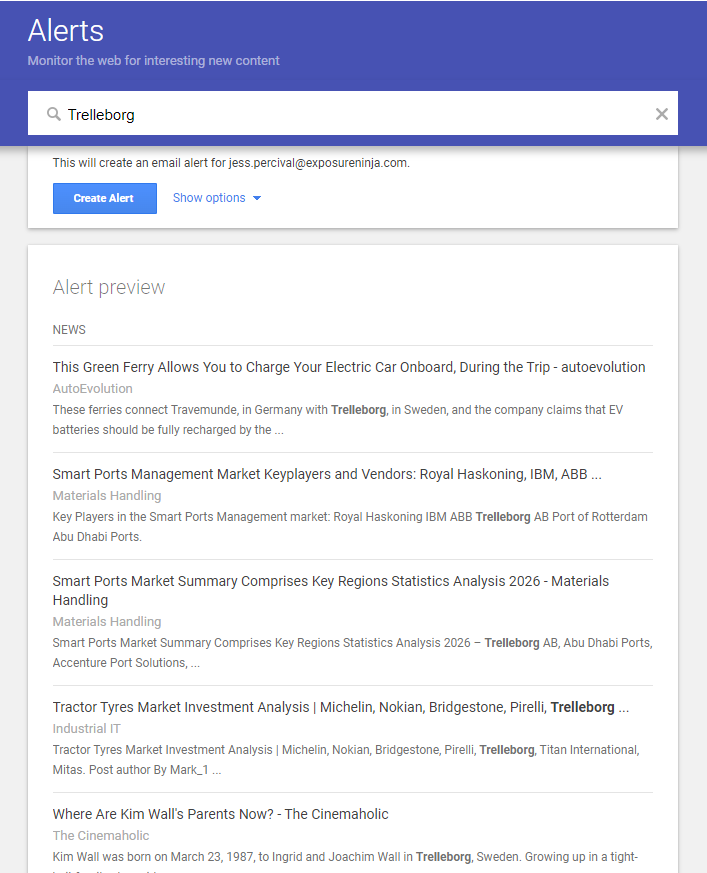Viewport: 707px width, 873px height.
Task: Select the AutoEvolution source name
Action: coord(93,389)
